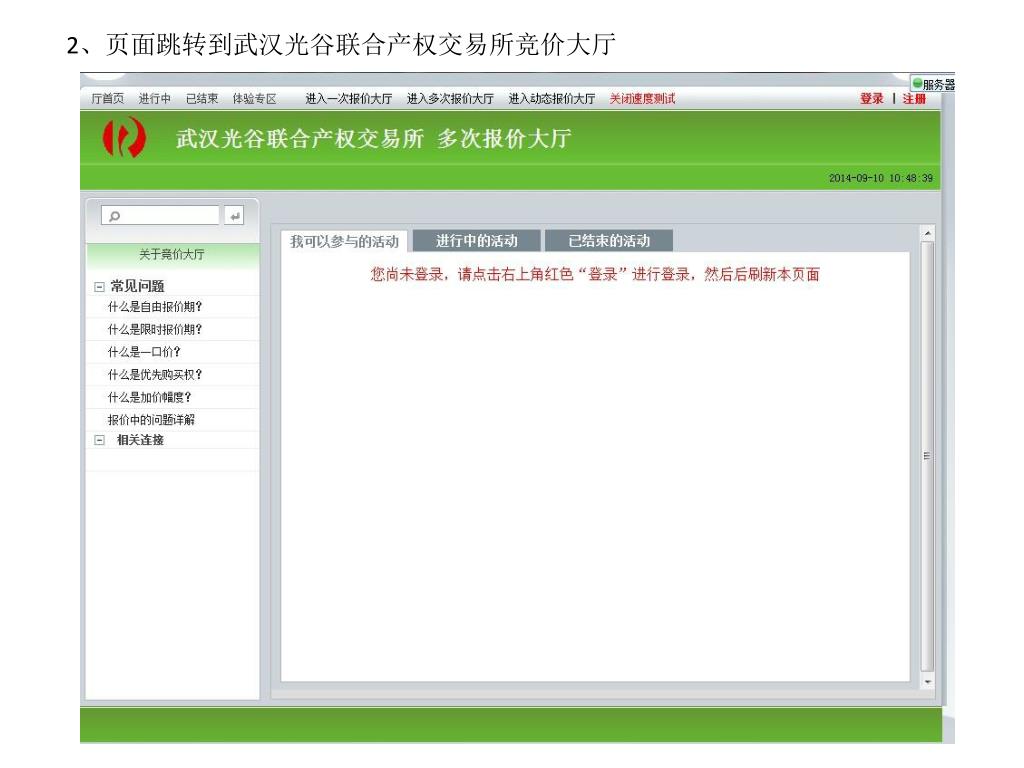Open 报价中的问题详解 item
Image resolution: width=1024 pixels, height=768 pixels.
click(151, 419)
